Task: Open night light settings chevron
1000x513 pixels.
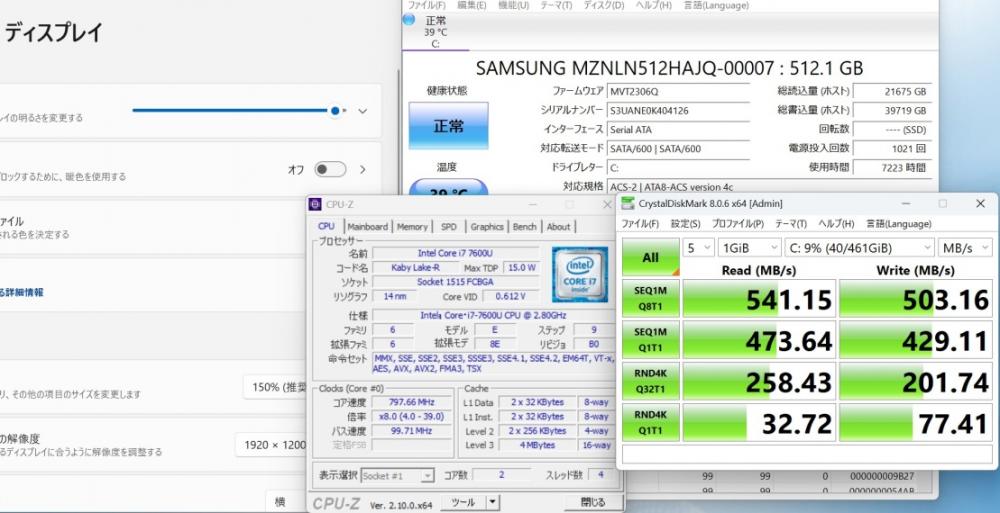Action: click(x=363, y=170)
